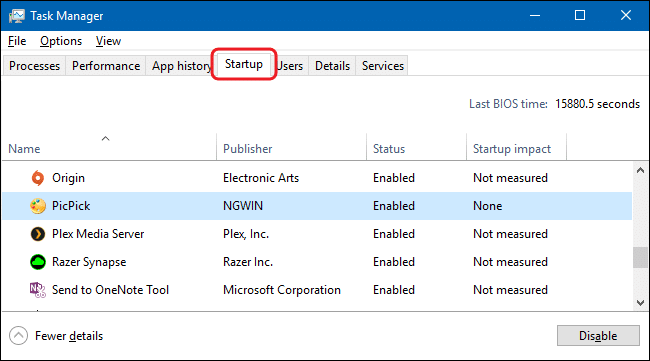Select the green Razer Synapse icon
Viewport: 650px width, 361px height.
tap(38, 262)
